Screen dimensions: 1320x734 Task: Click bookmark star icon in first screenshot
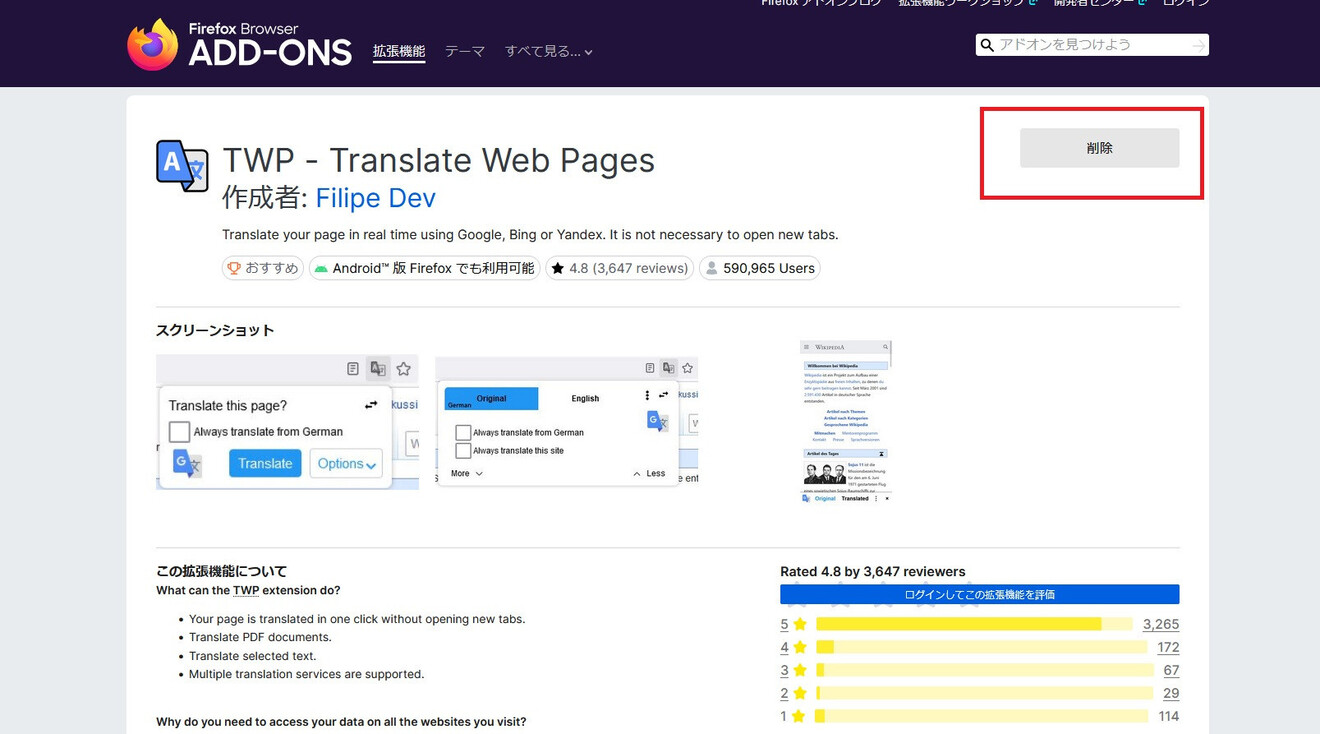pos(403,369)
